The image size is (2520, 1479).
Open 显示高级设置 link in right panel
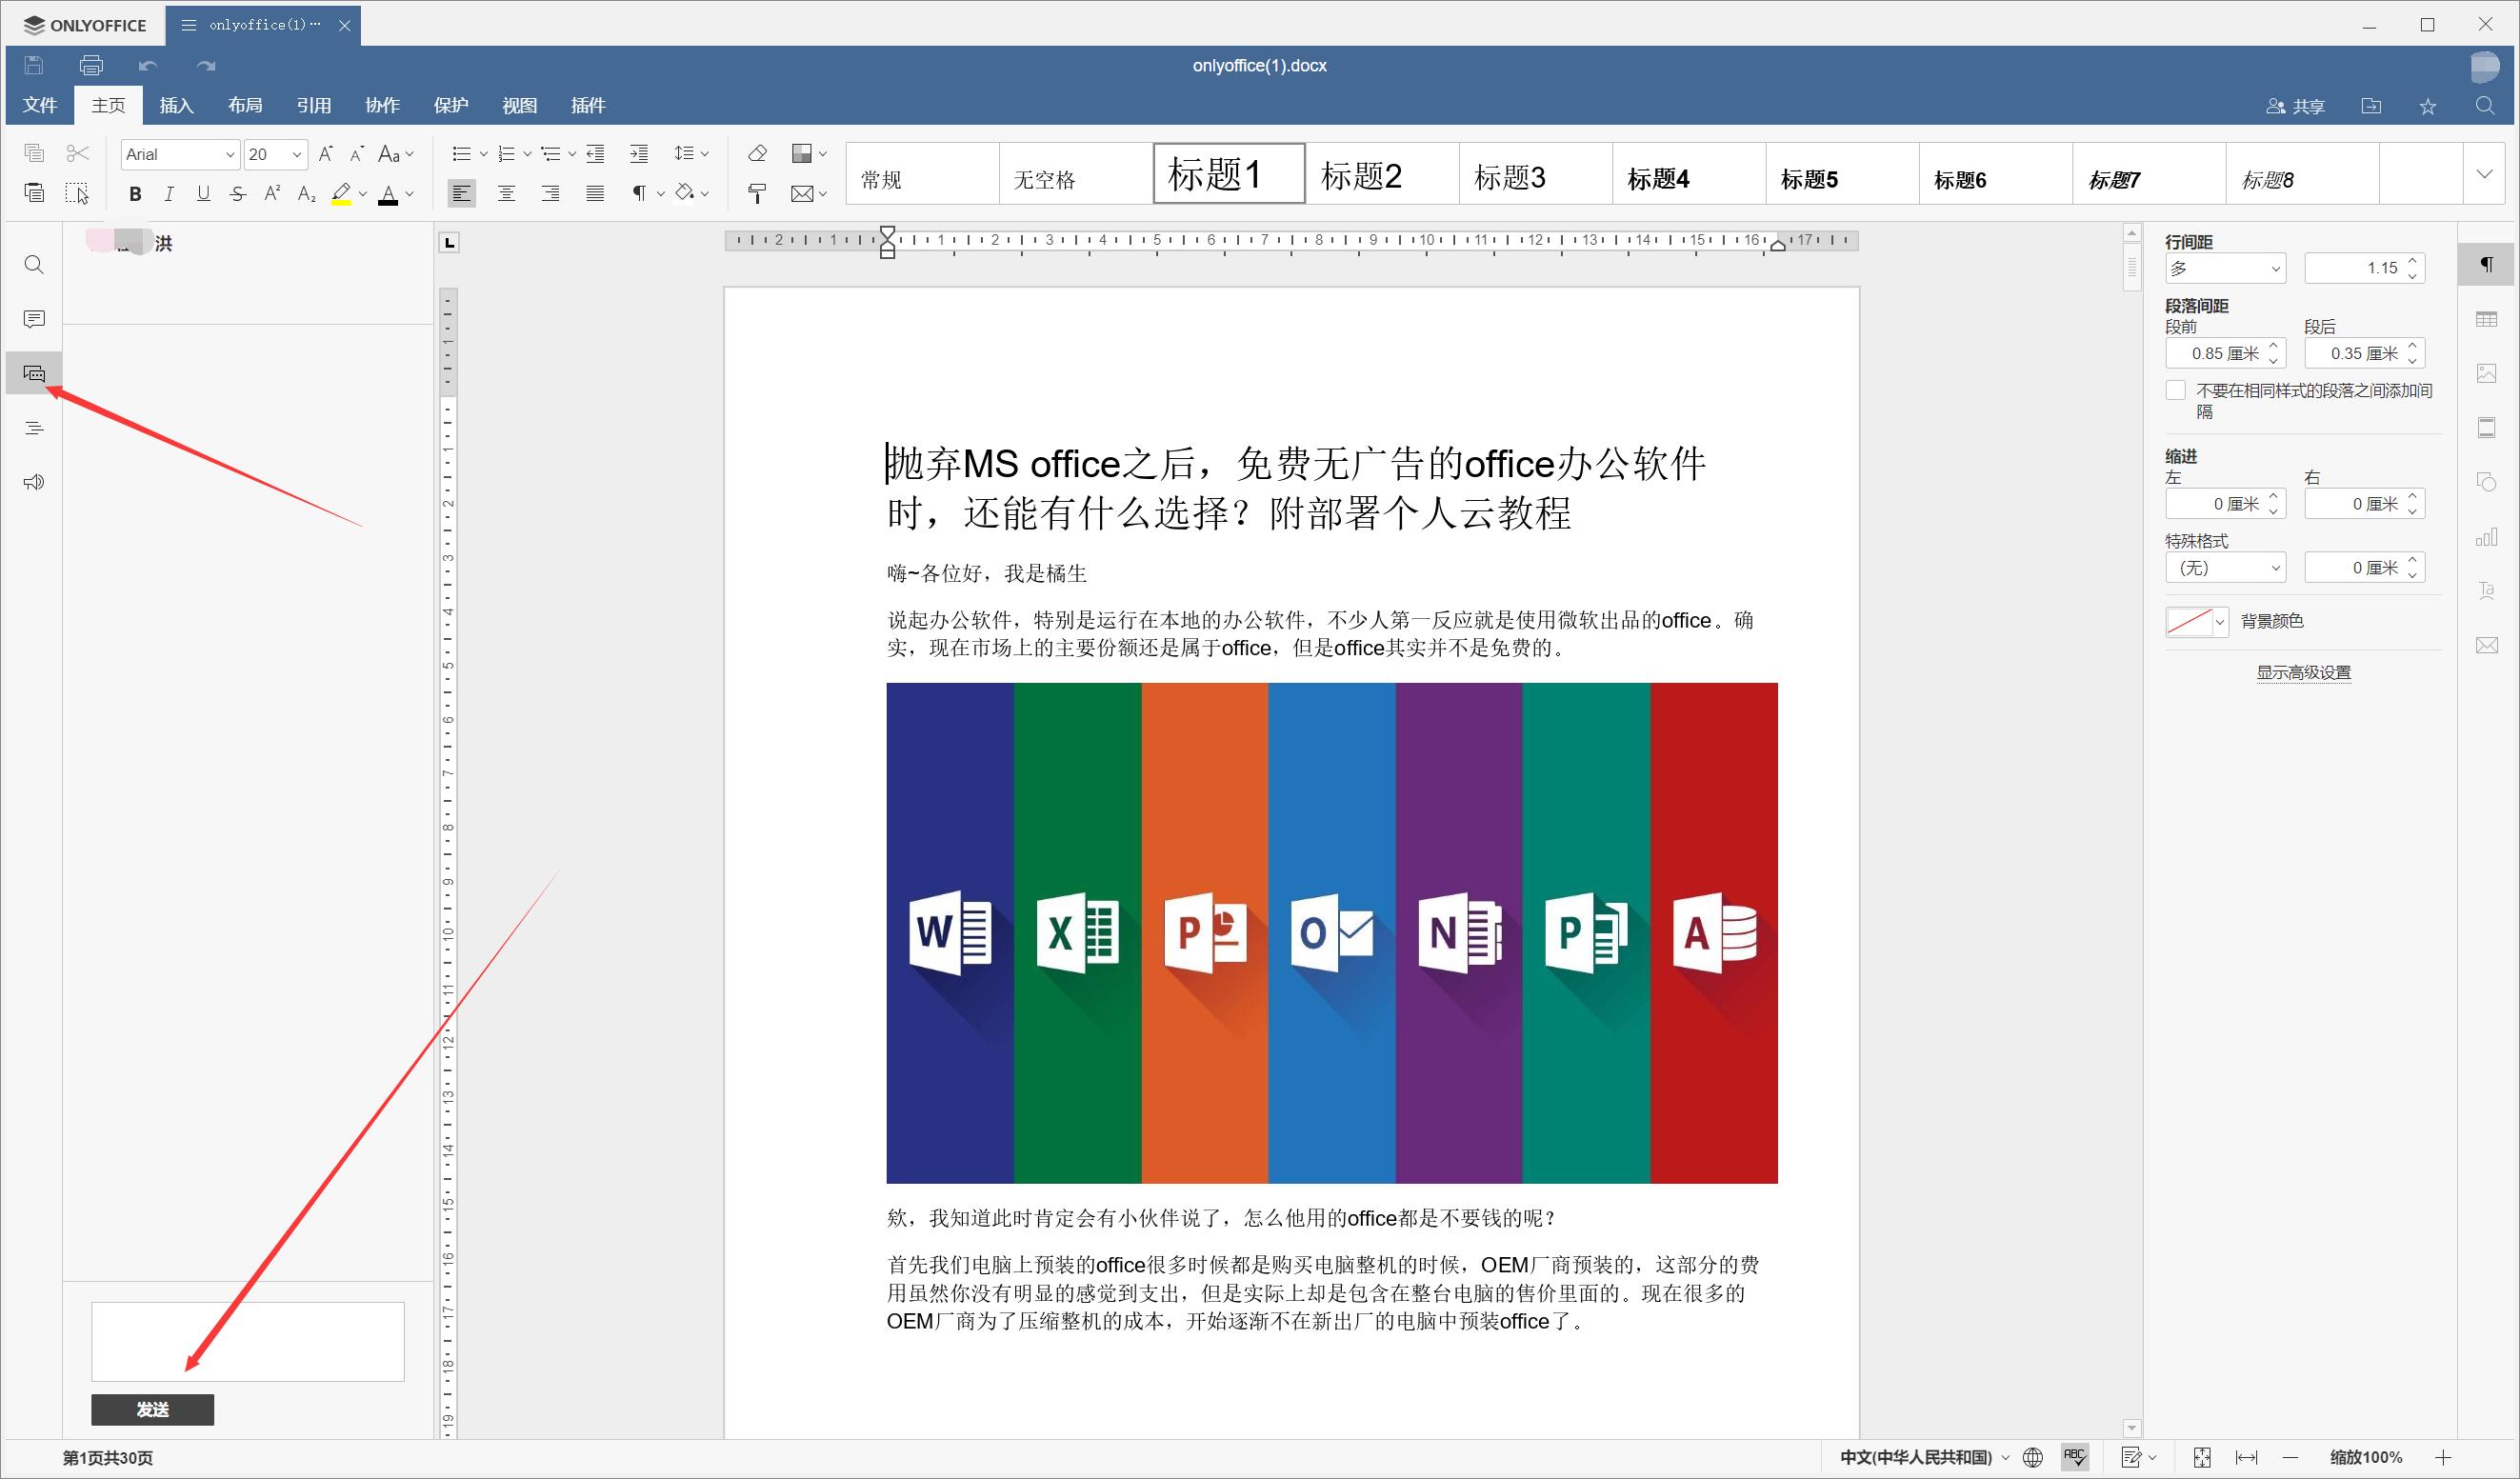pos(2303,672)
